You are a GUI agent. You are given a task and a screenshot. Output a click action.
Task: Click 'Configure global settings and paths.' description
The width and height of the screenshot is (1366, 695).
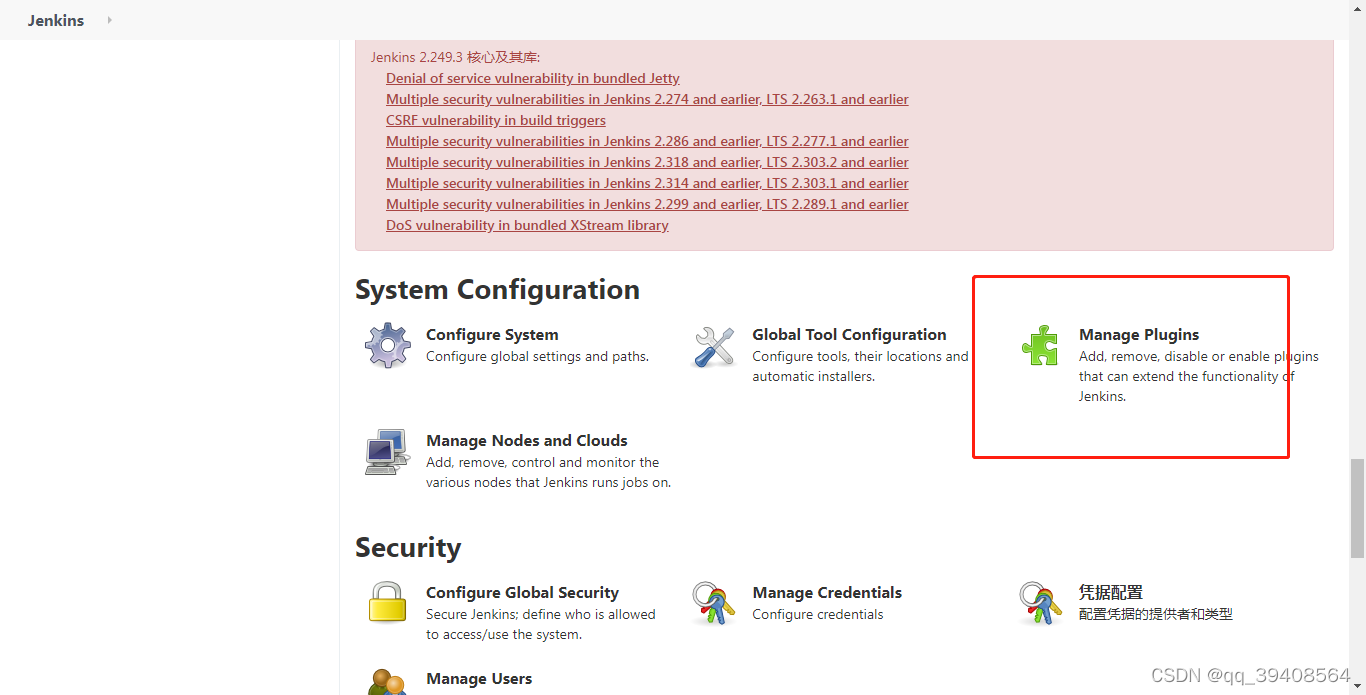click(x=537, y=356)
